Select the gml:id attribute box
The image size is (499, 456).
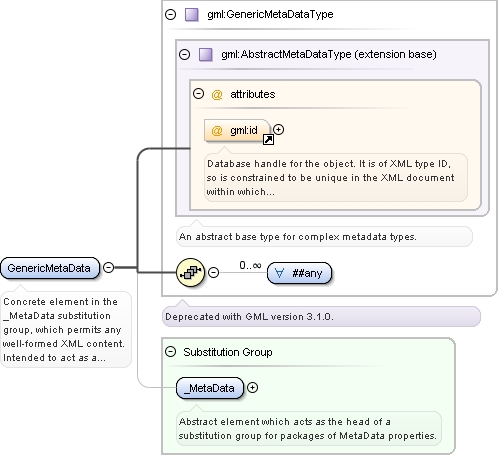(237, 130)
